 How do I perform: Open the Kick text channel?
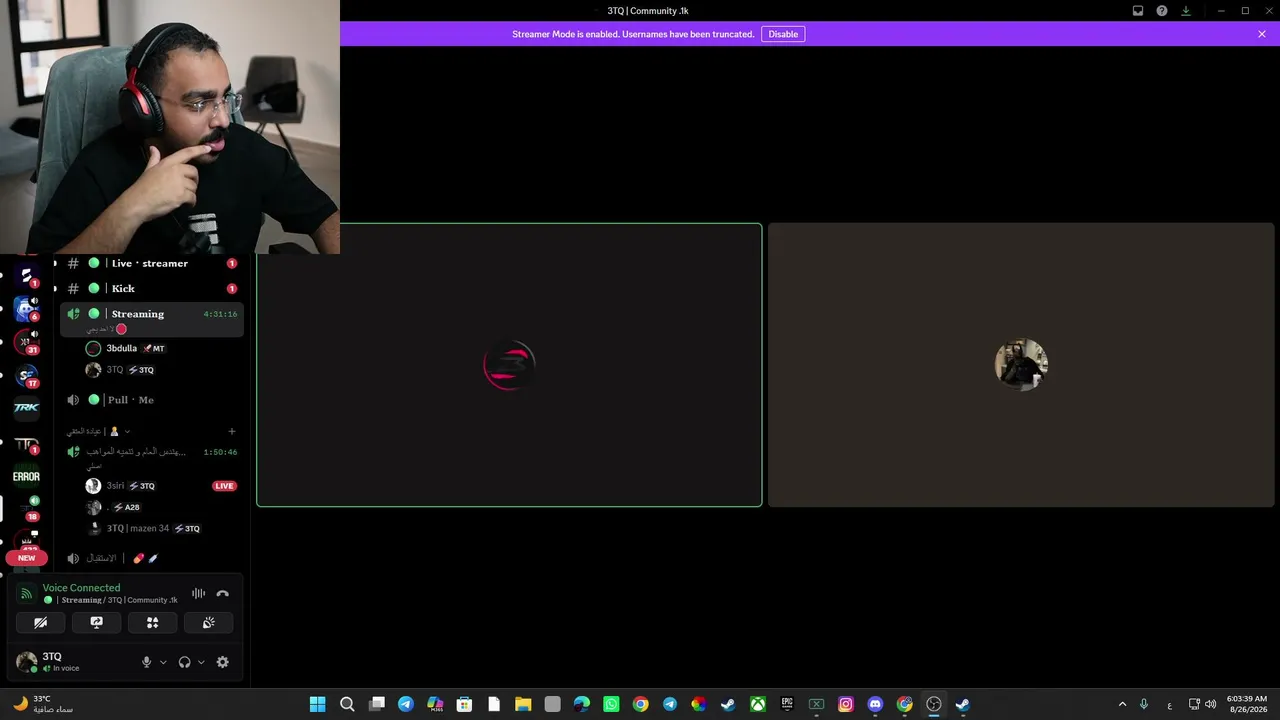point(151,288)
